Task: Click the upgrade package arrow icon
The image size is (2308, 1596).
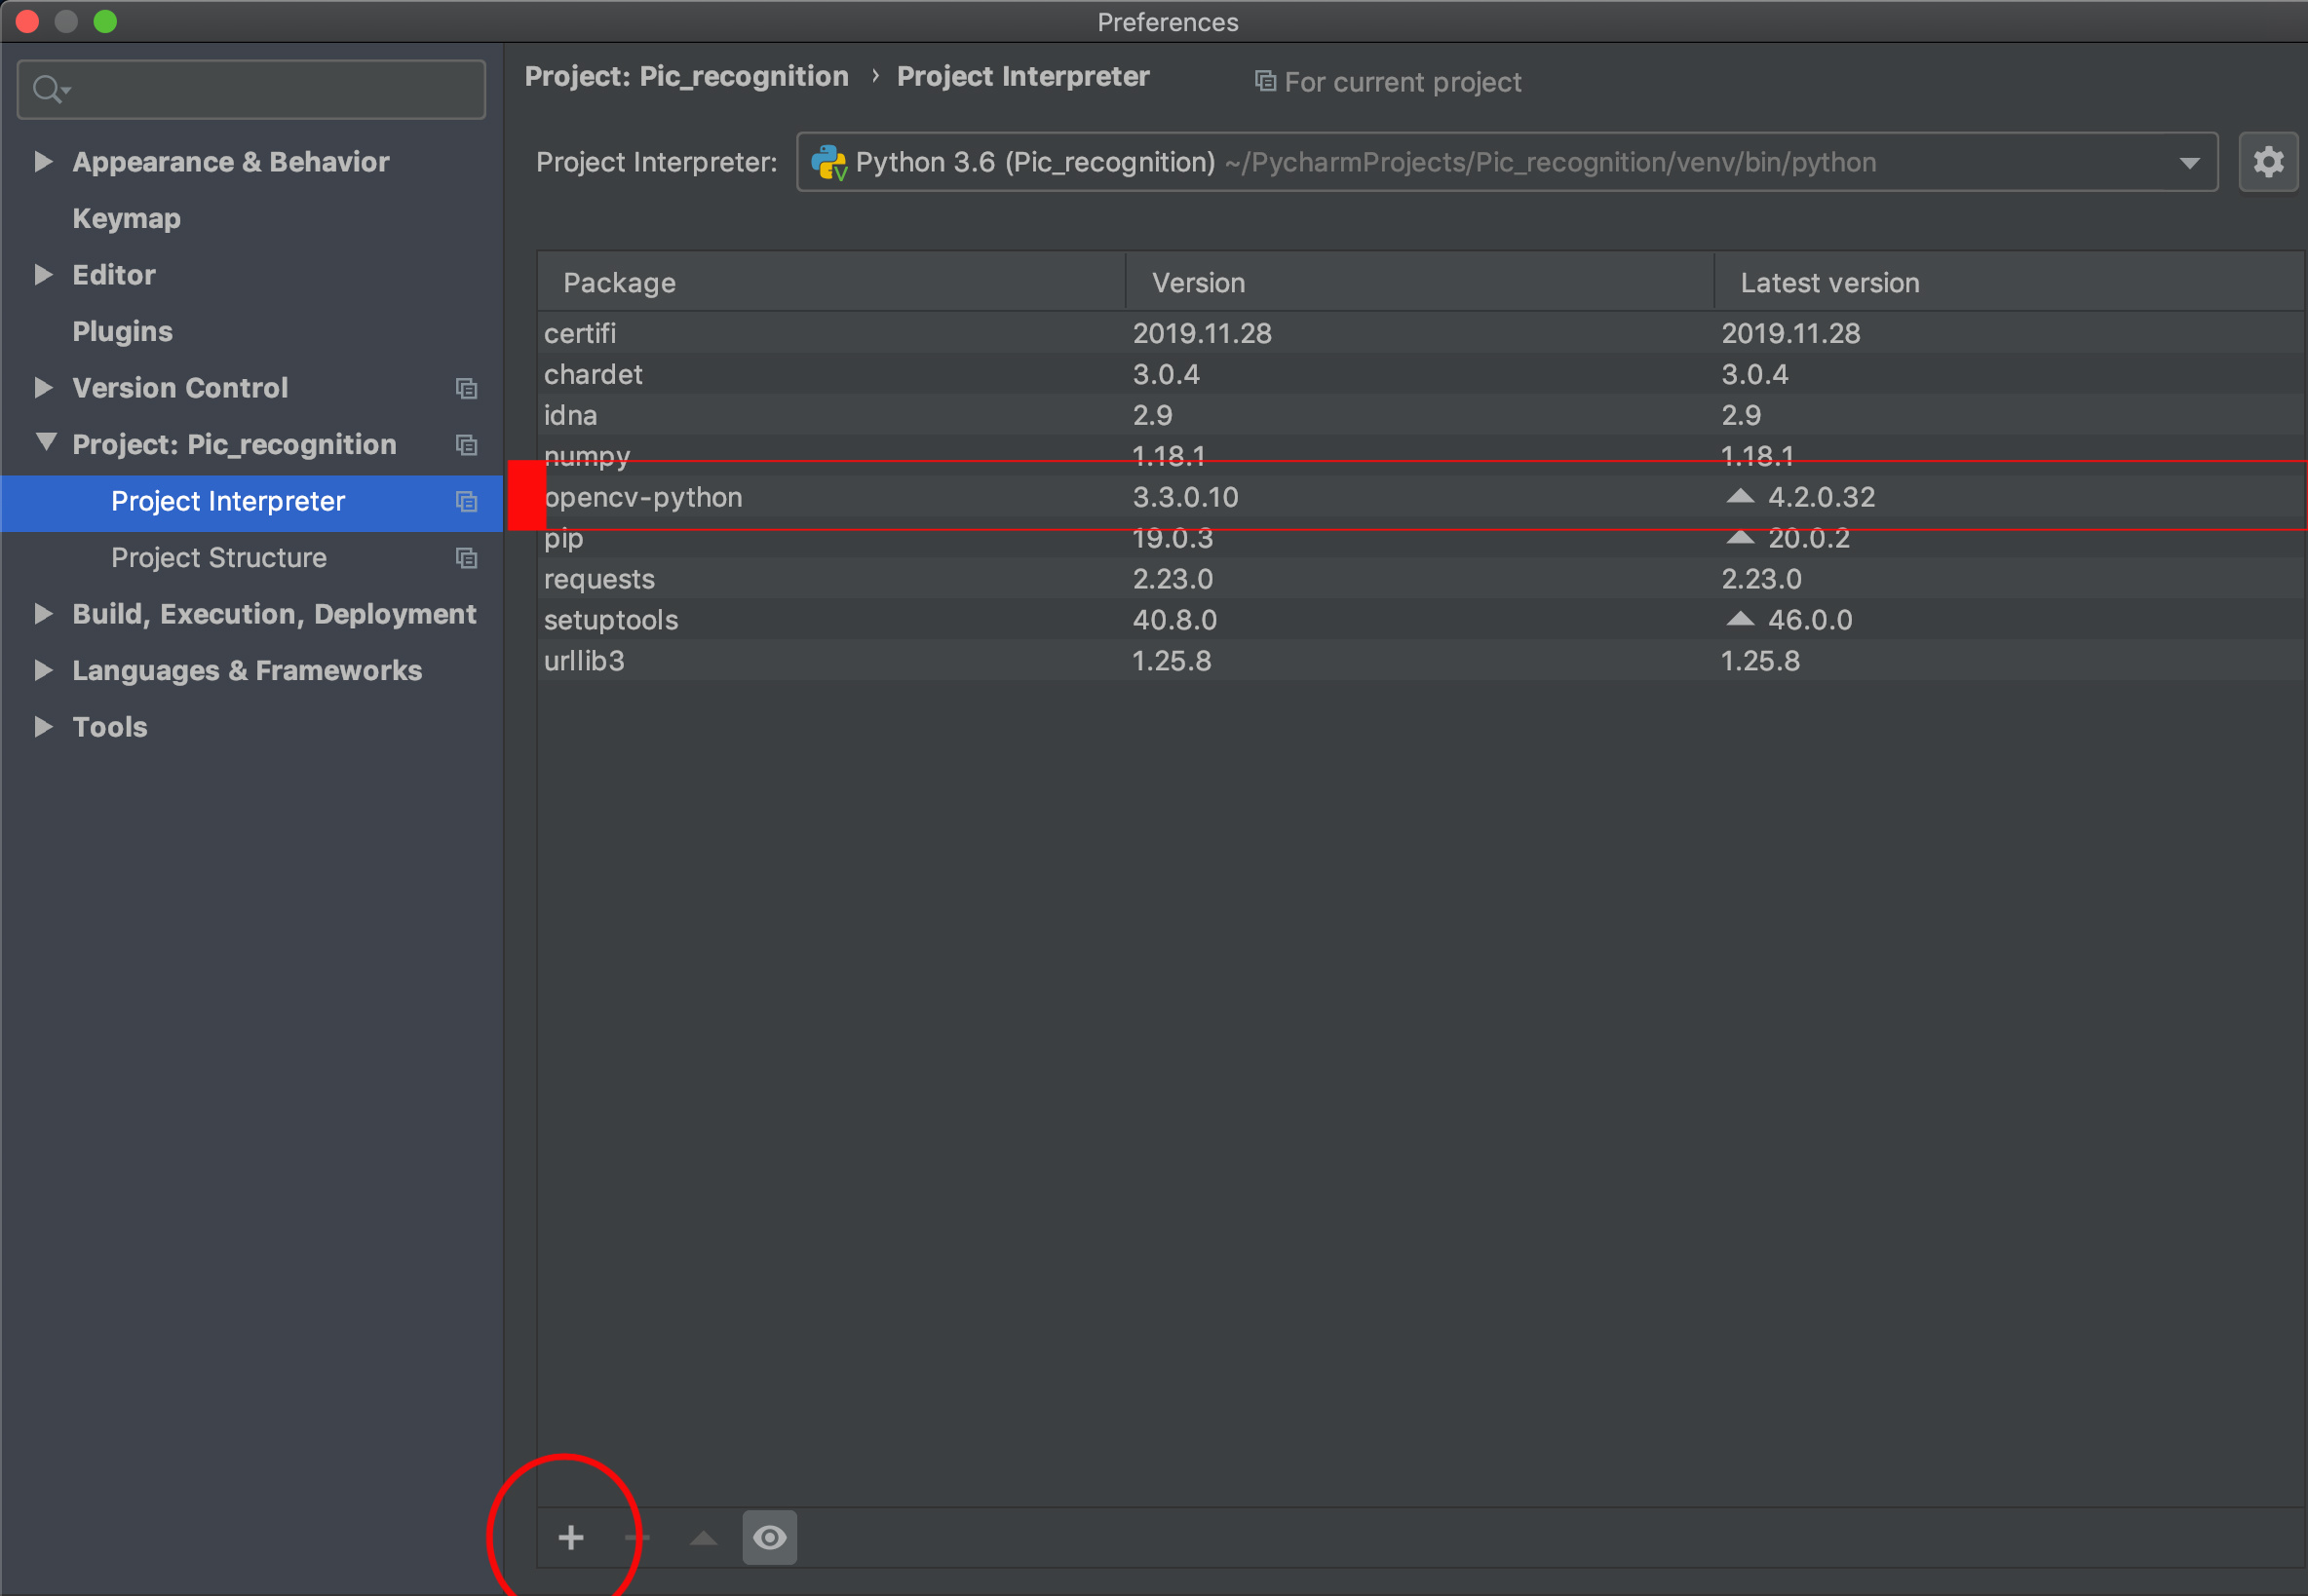Action: tap(704, 1537)
